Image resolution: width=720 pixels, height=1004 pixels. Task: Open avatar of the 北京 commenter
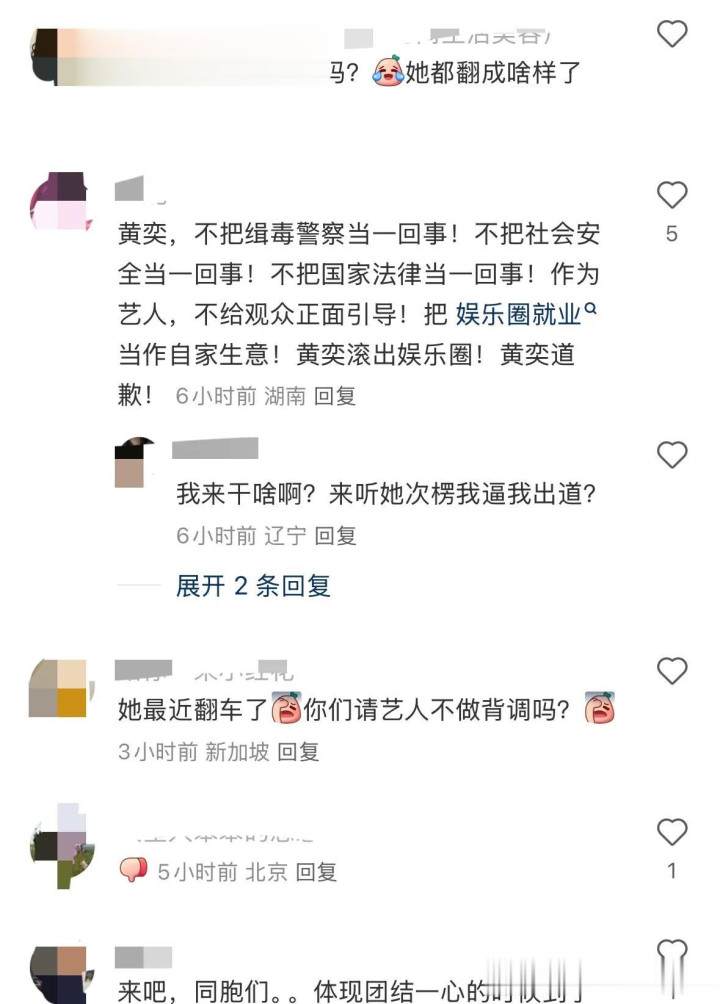click(59, 846)
